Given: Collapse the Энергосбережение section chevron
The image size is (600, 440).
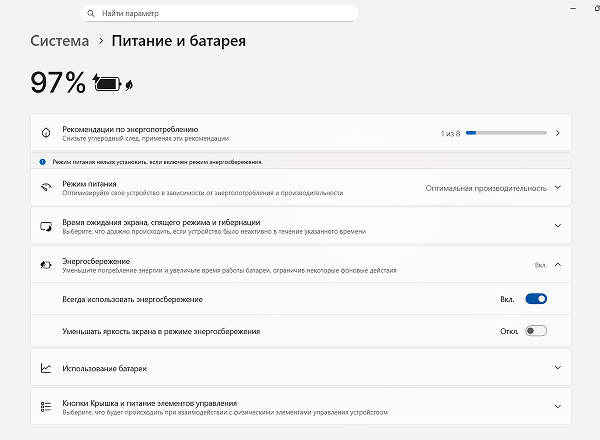Looking at the screenshot, I should click(557, 265).
